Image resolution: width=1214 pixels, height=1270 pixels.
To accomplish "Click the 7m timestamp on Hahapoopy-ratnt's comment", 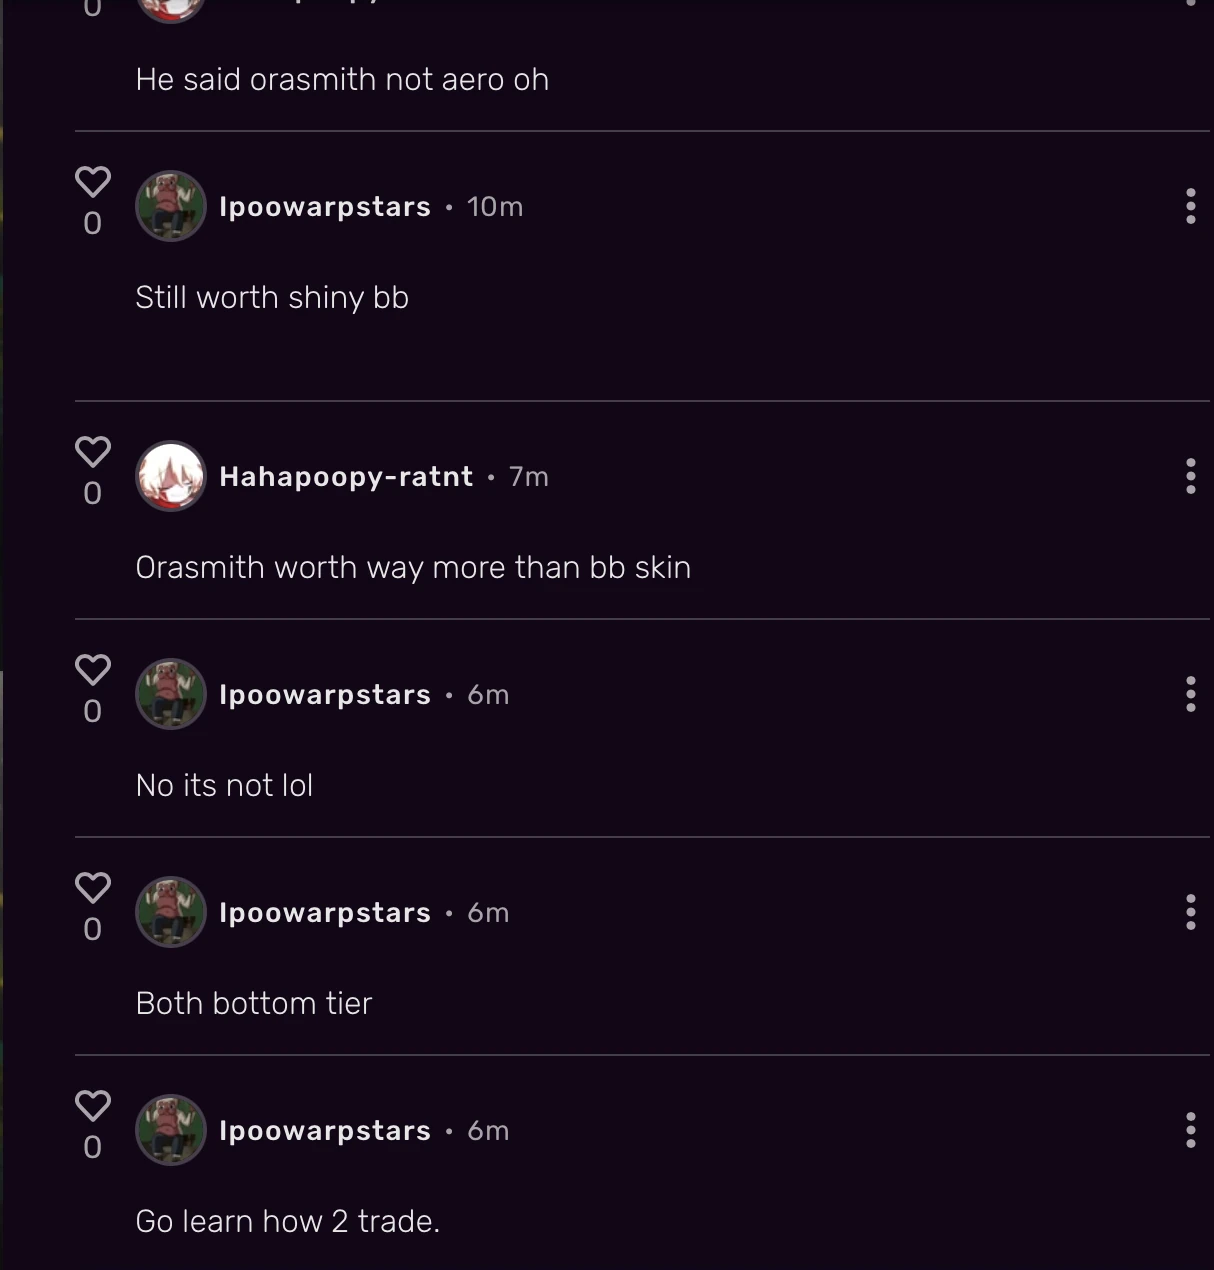I will (x=529, y=477).
